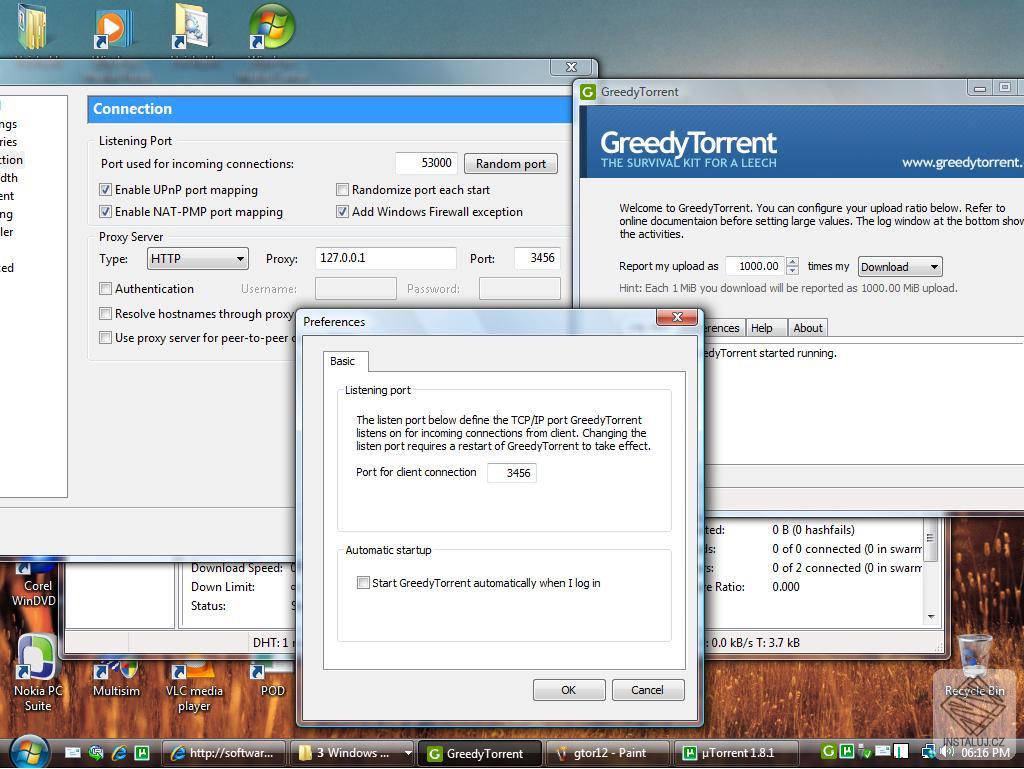Click the network tray icon
The height and width of the screenshot is (769, 1024).
click(928, 752)
